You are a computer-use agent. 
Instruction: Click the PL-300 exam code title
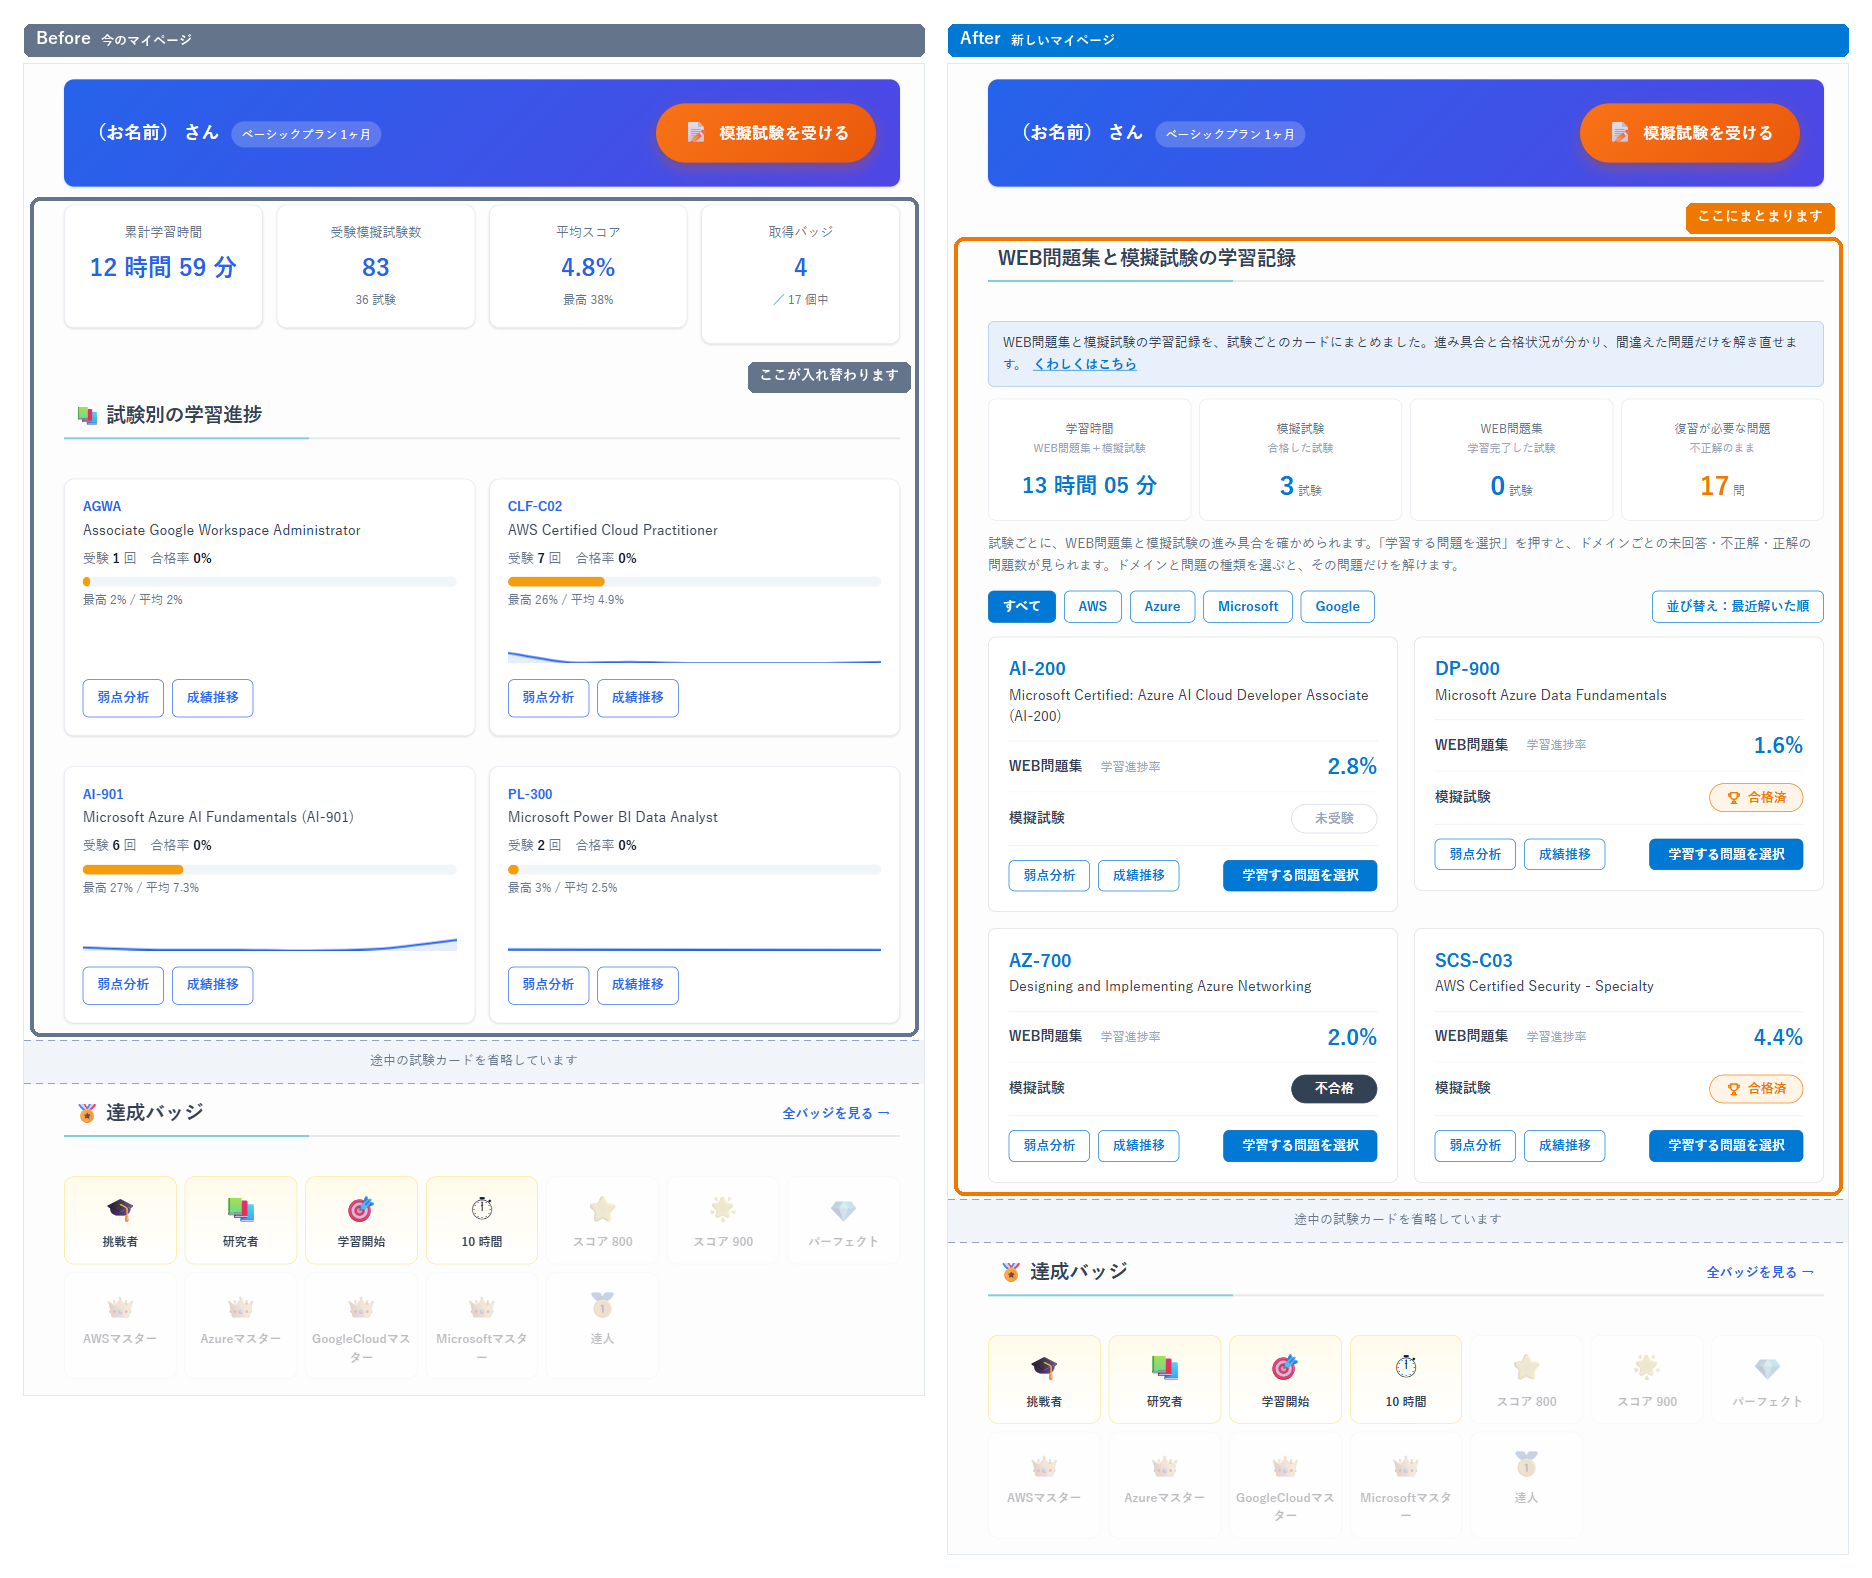[530, 794]
